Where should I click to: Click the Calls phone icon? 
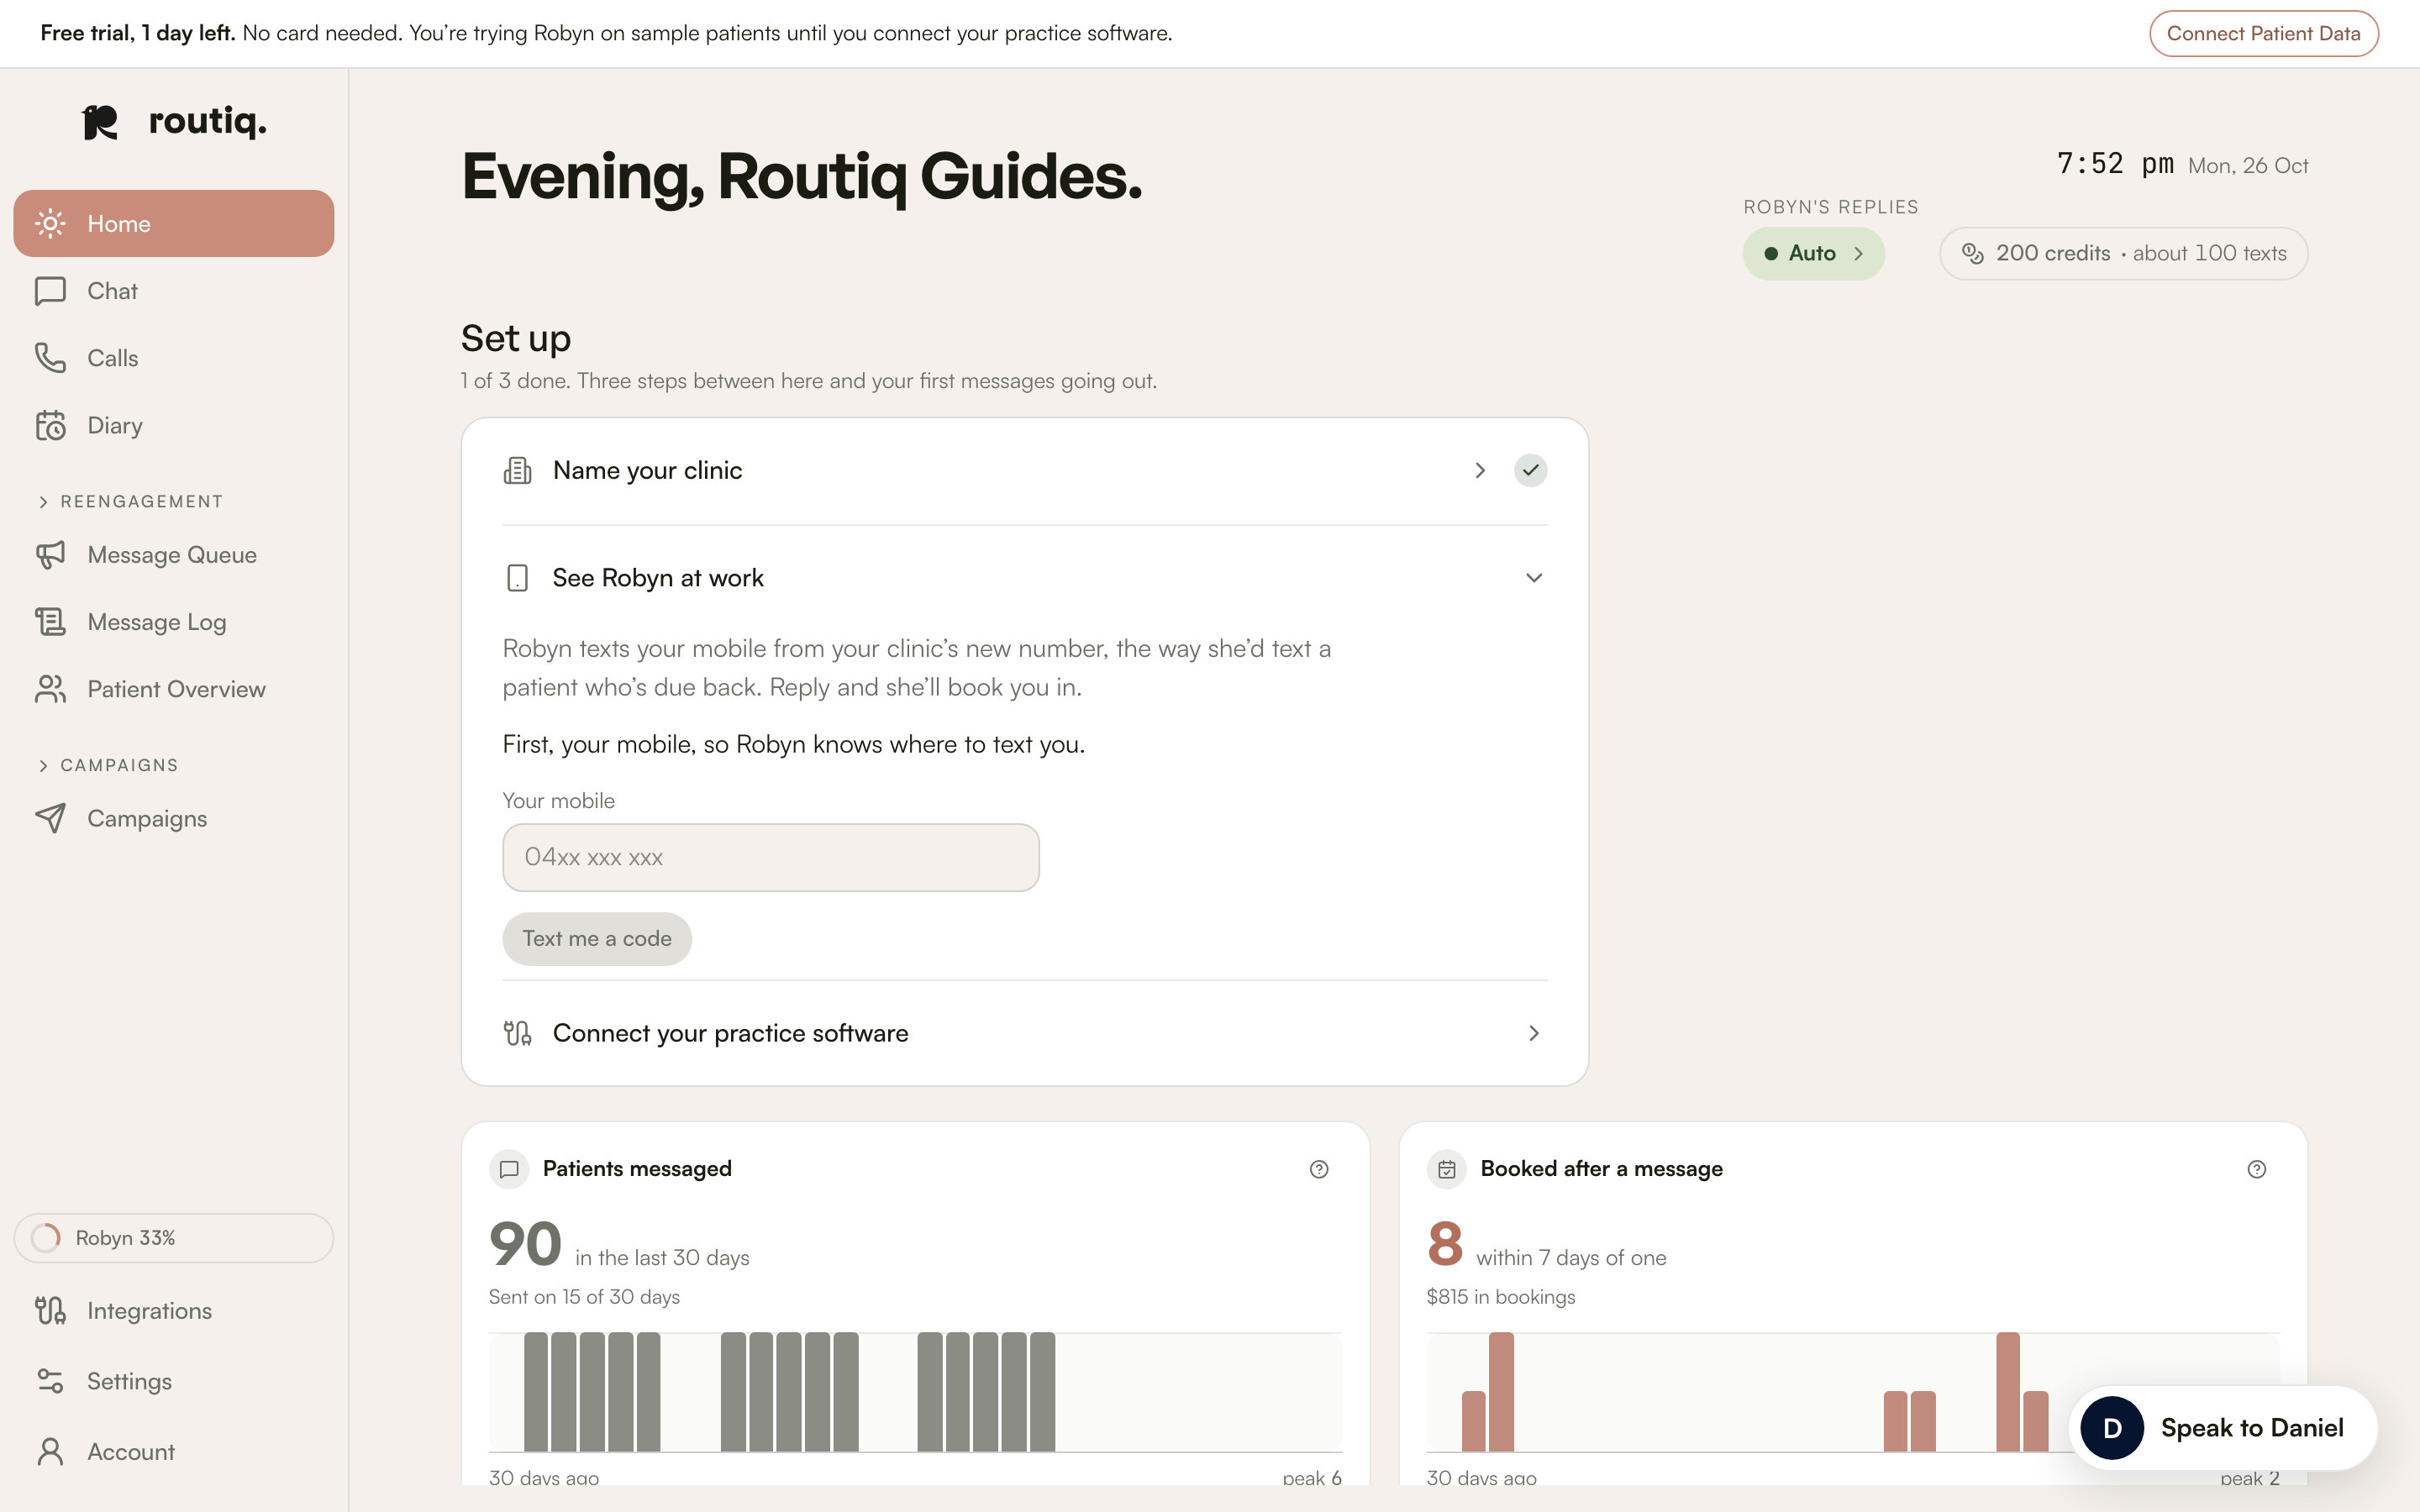(50, 358)
